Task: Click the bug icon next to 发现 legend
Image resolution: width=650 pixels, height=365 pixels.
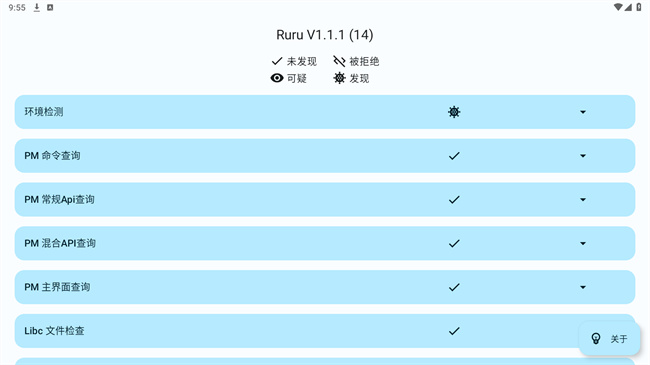Action: [x=340, y=78]
